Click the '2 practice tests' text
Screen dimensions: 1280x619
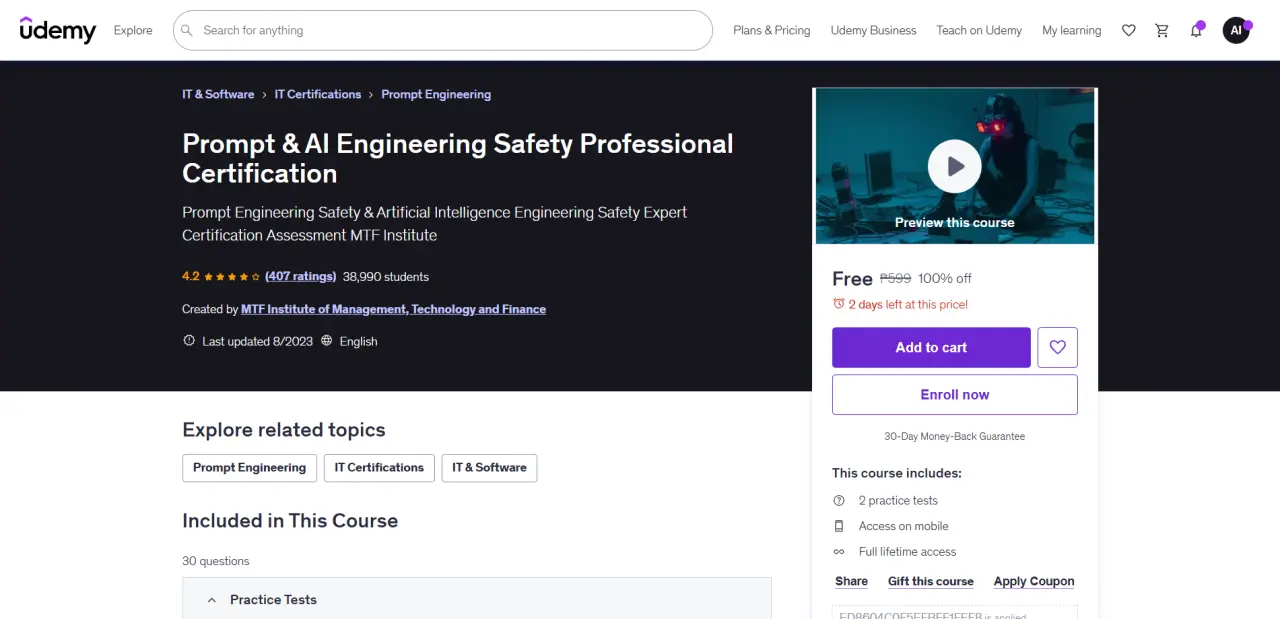(x=898, y=500)
